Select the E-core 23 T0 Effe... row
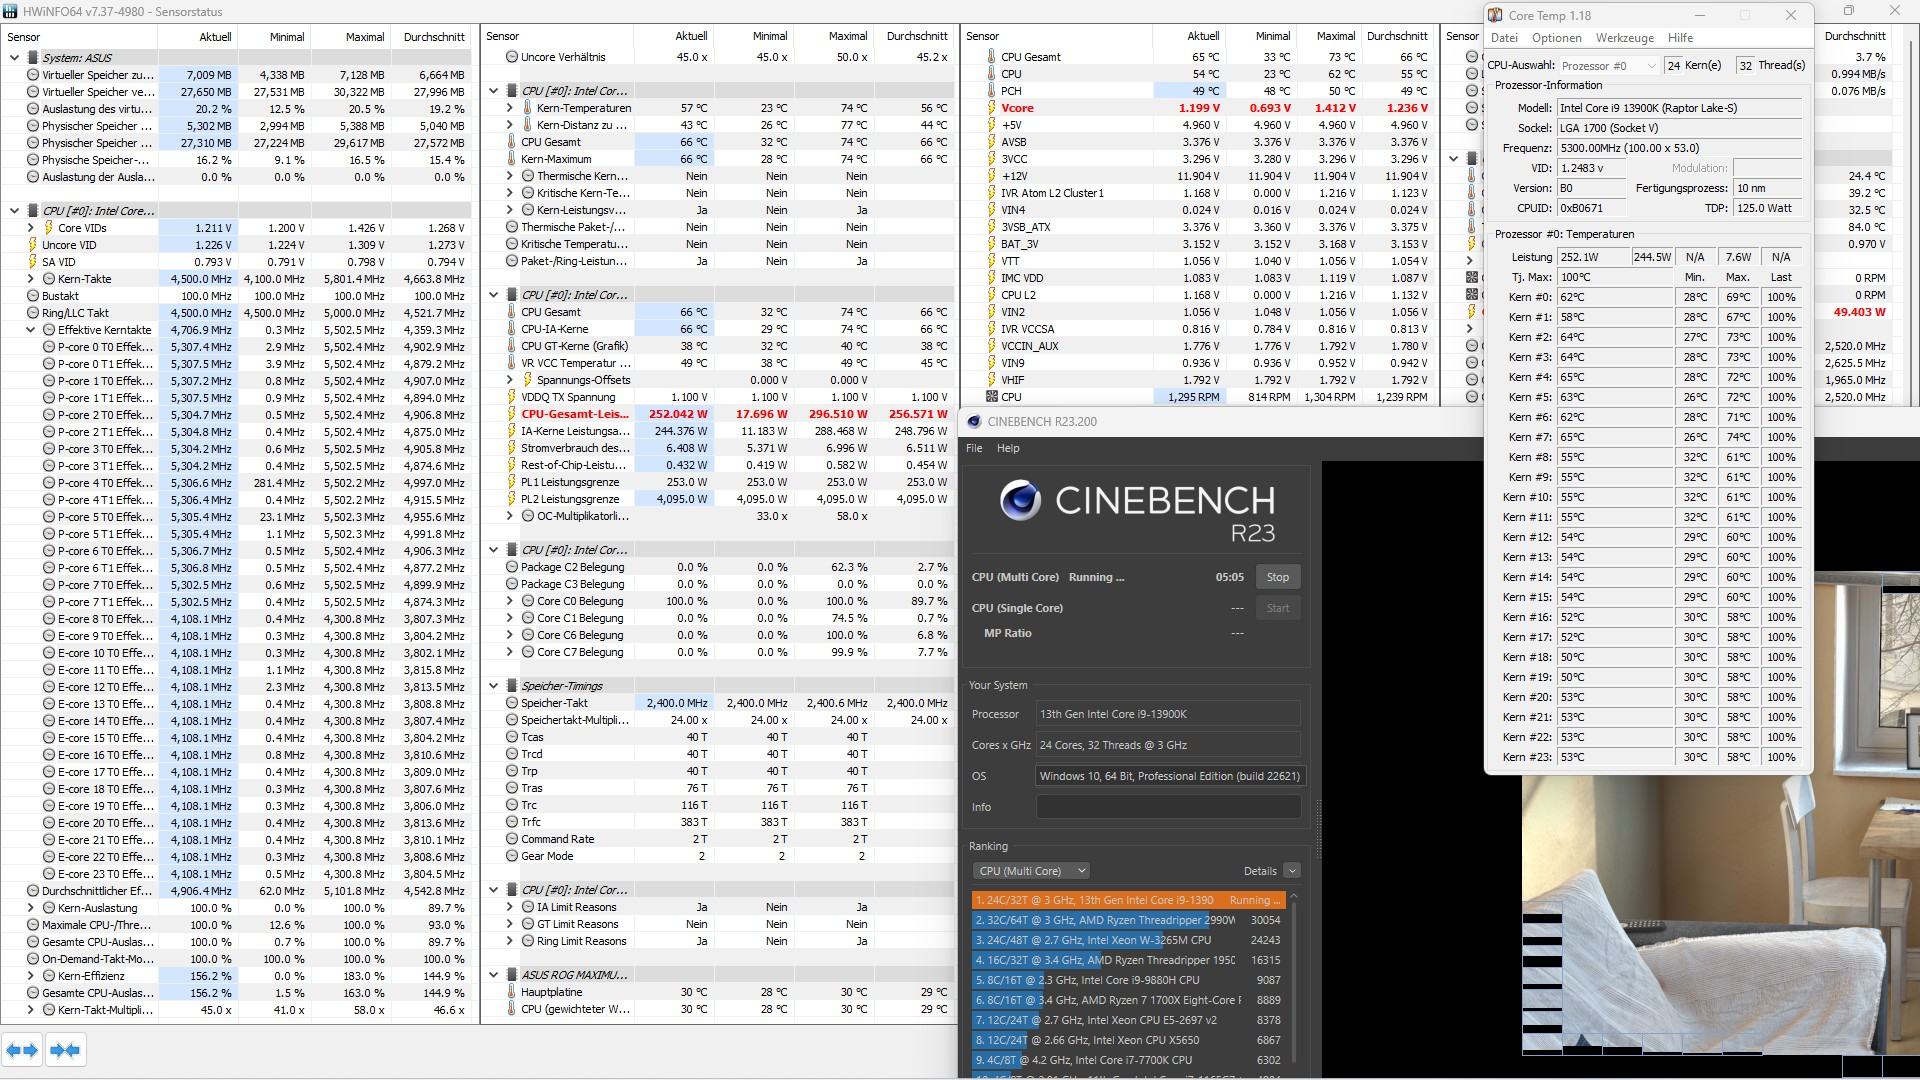Screen dimensions: 1920x1080 click(236, 874)
